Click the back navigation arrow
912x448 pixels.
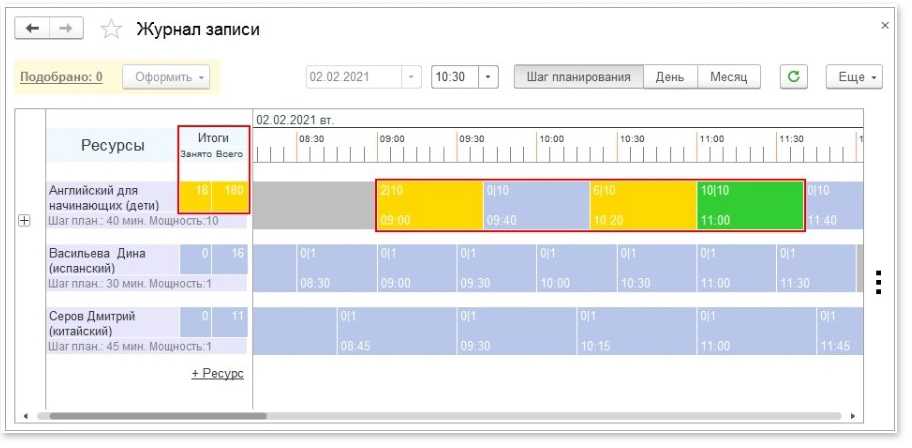pyautogui.click(x=32, y=28)
